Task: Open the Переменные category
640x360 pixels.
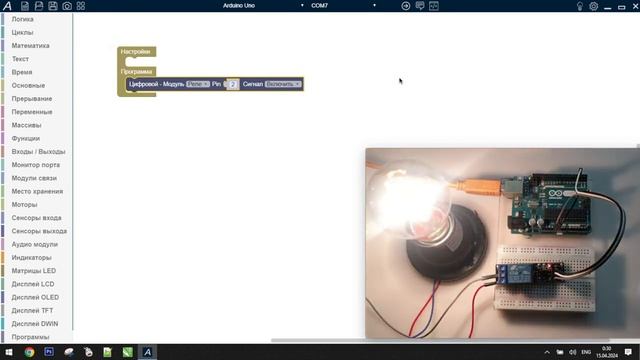Action: [32, 112]
